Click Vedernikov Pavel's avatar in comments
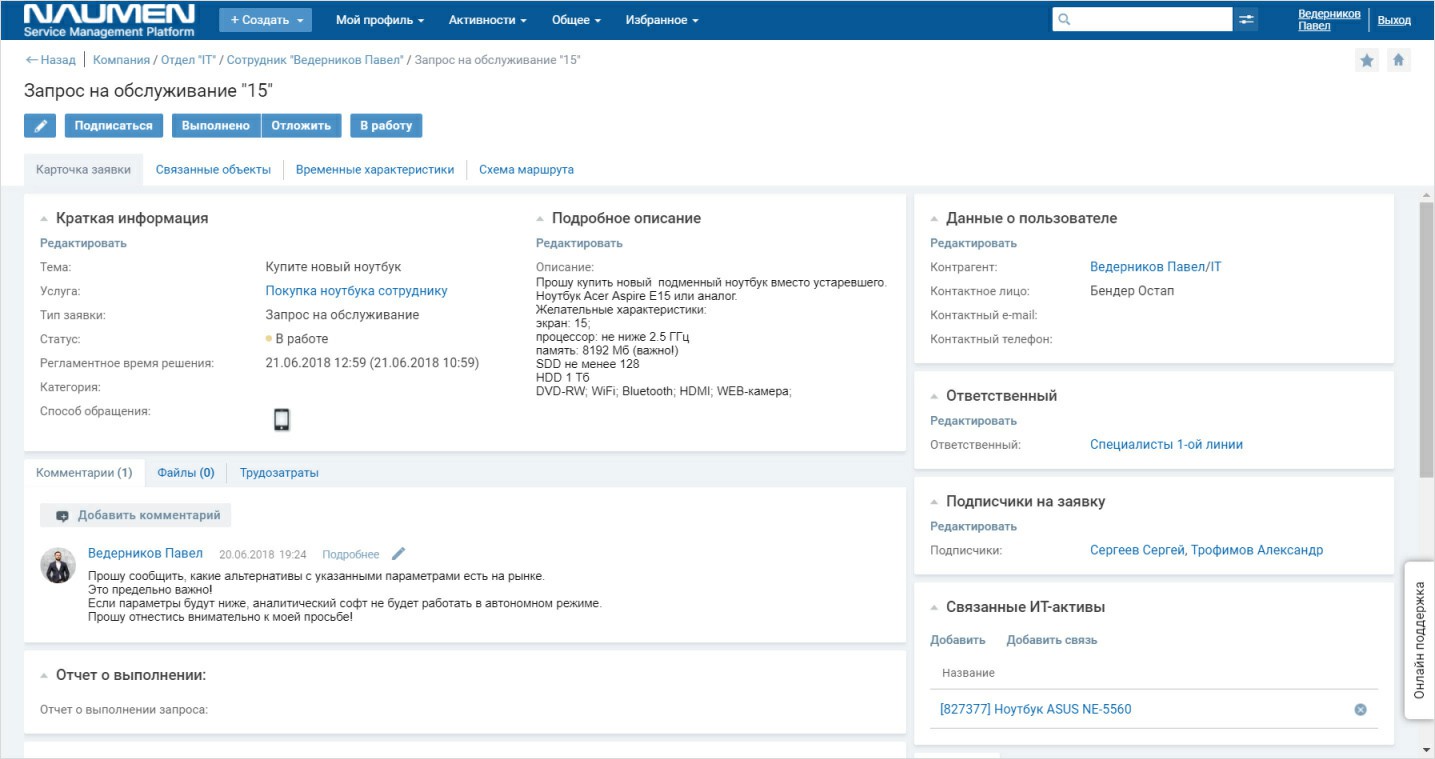The width and height of the screenshot is (1435, 759). [x=58, y=566]
